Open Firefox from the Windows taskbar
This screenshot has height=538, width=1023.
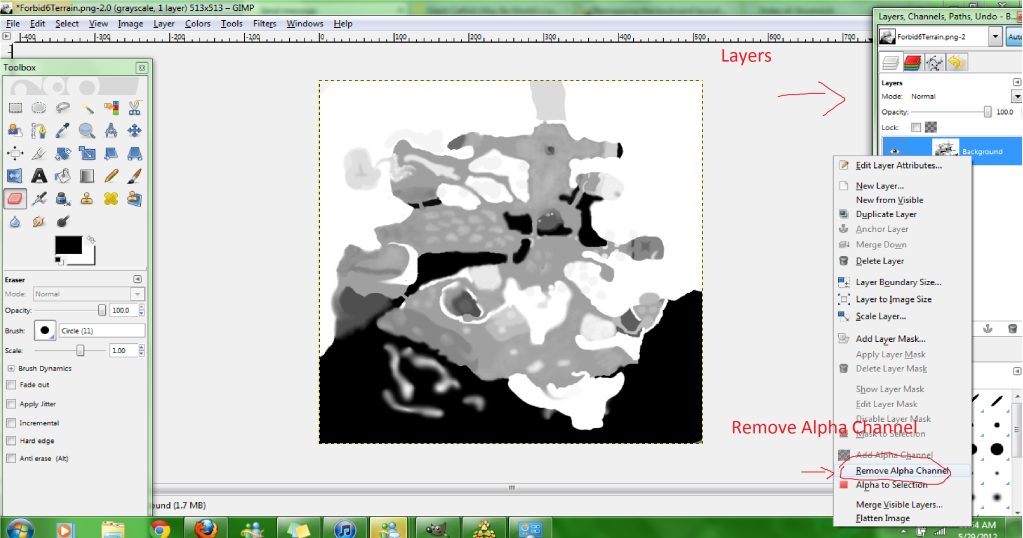coord(206,528)
